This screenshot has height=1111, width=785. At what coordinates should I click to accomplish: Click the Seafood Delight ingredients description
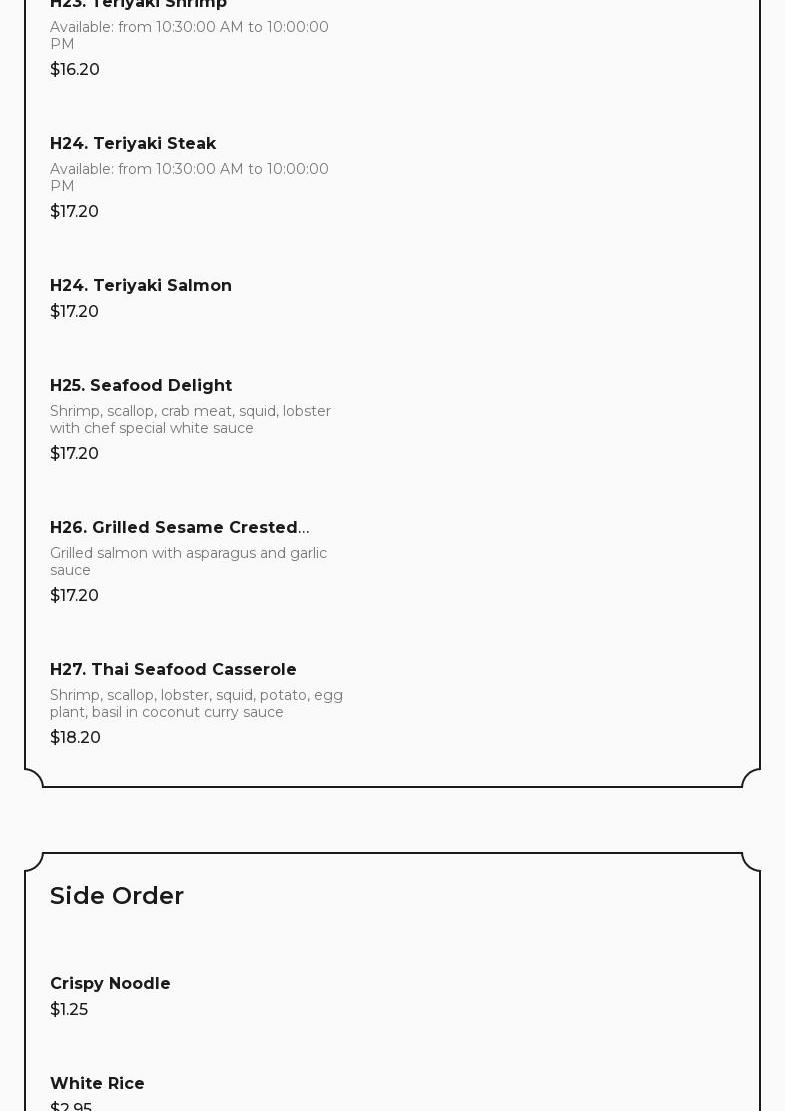pyautogui.click(x=191, y=419)
